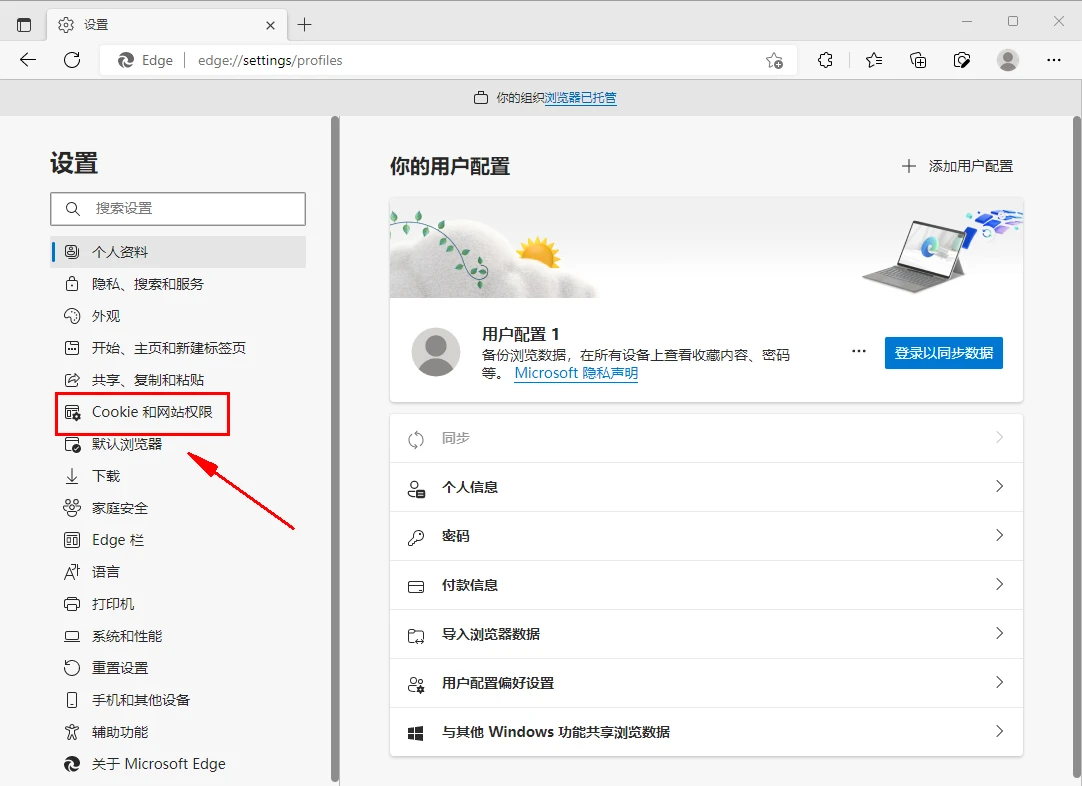
Task: Select 个人资料 in settings sidebar
Action: point(178,252)
